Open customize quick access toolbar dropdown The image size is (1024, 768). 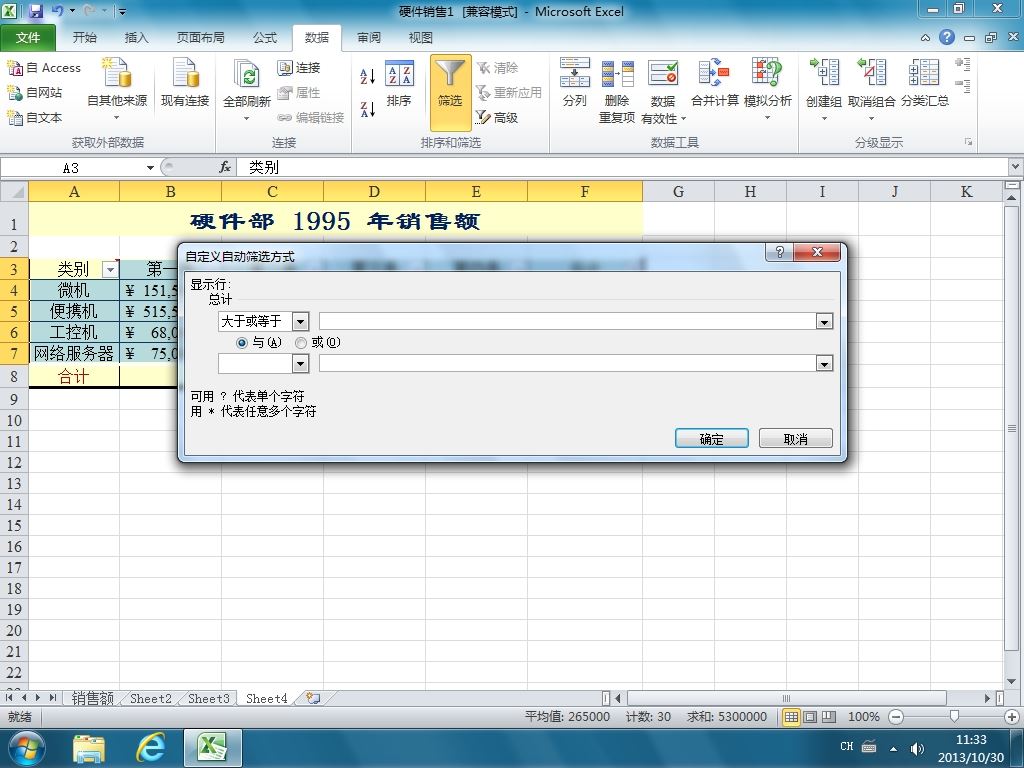point(122,11)
